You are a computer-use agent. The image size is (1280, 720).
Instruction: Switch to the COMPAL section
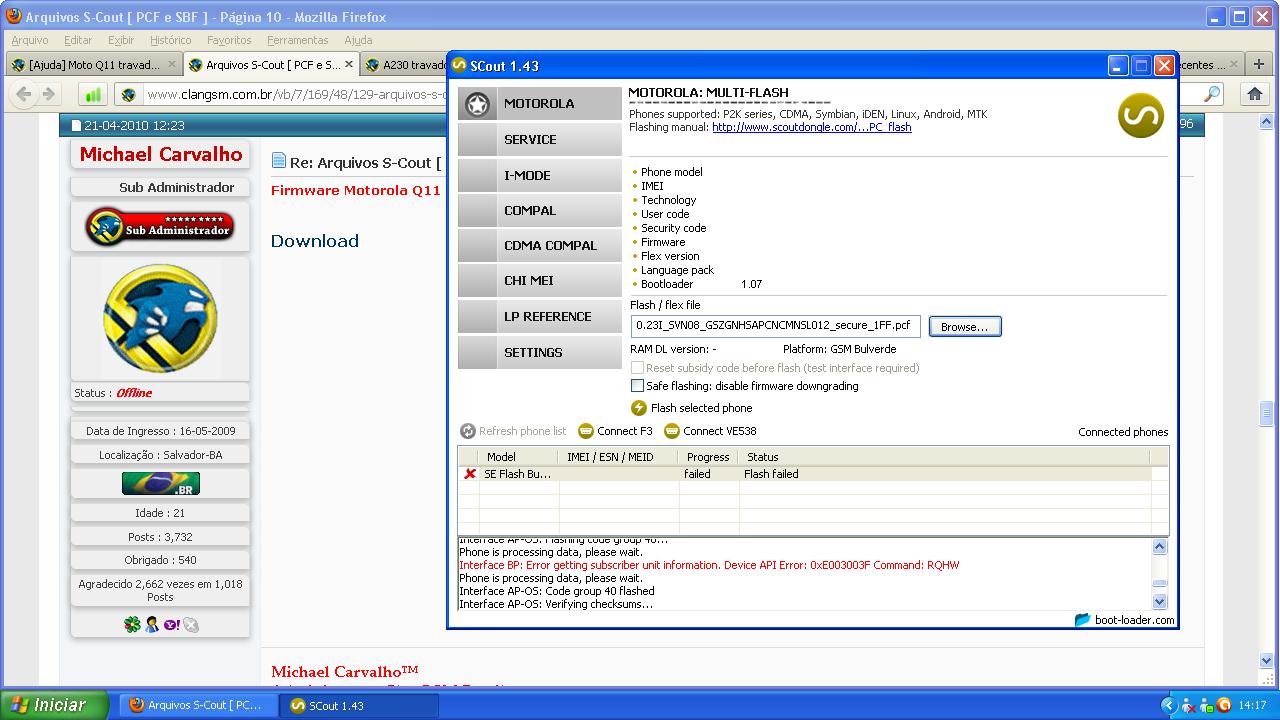click(540, 211)
